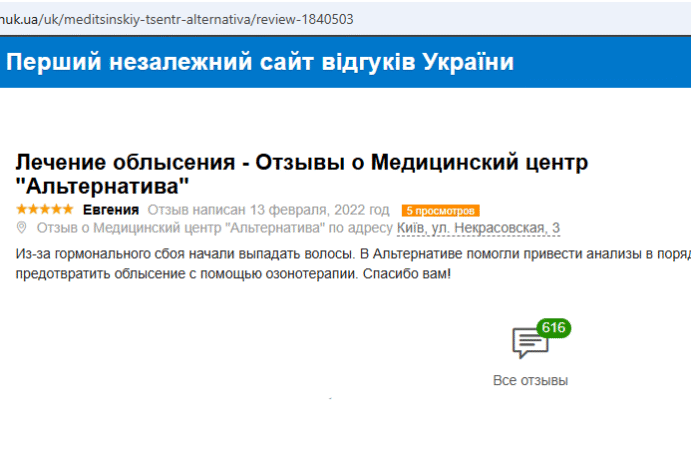The height and width of the screenshot is (460, 691).
Task: Click the fifth gold star in rating
Action: click(x=68, y=210)
